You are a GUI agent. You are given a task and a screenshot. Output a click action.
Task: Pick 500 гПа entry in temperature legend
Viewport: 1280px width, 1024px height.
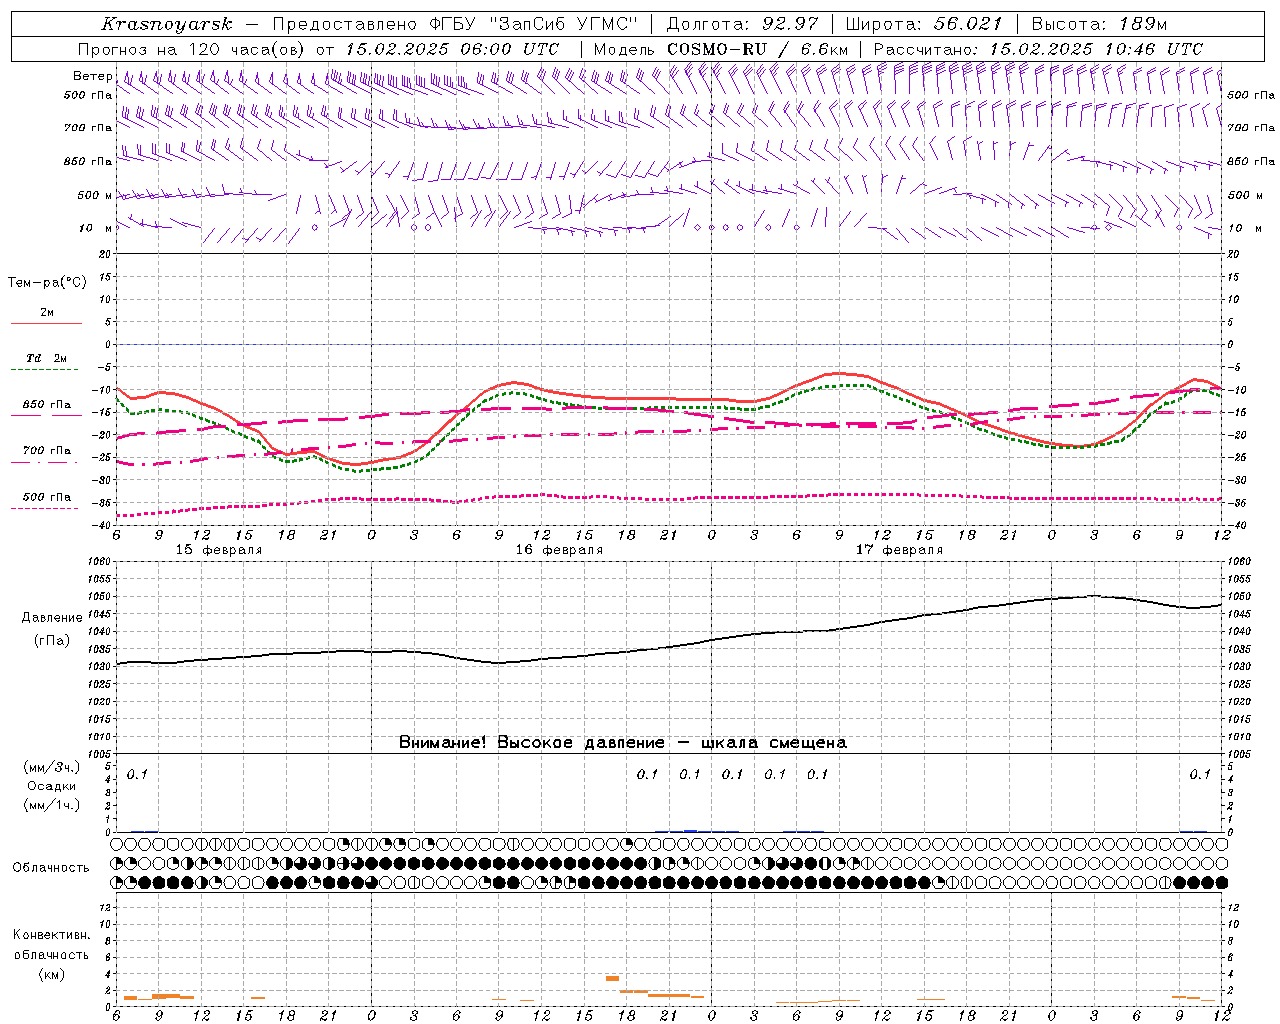click(46, 498)
